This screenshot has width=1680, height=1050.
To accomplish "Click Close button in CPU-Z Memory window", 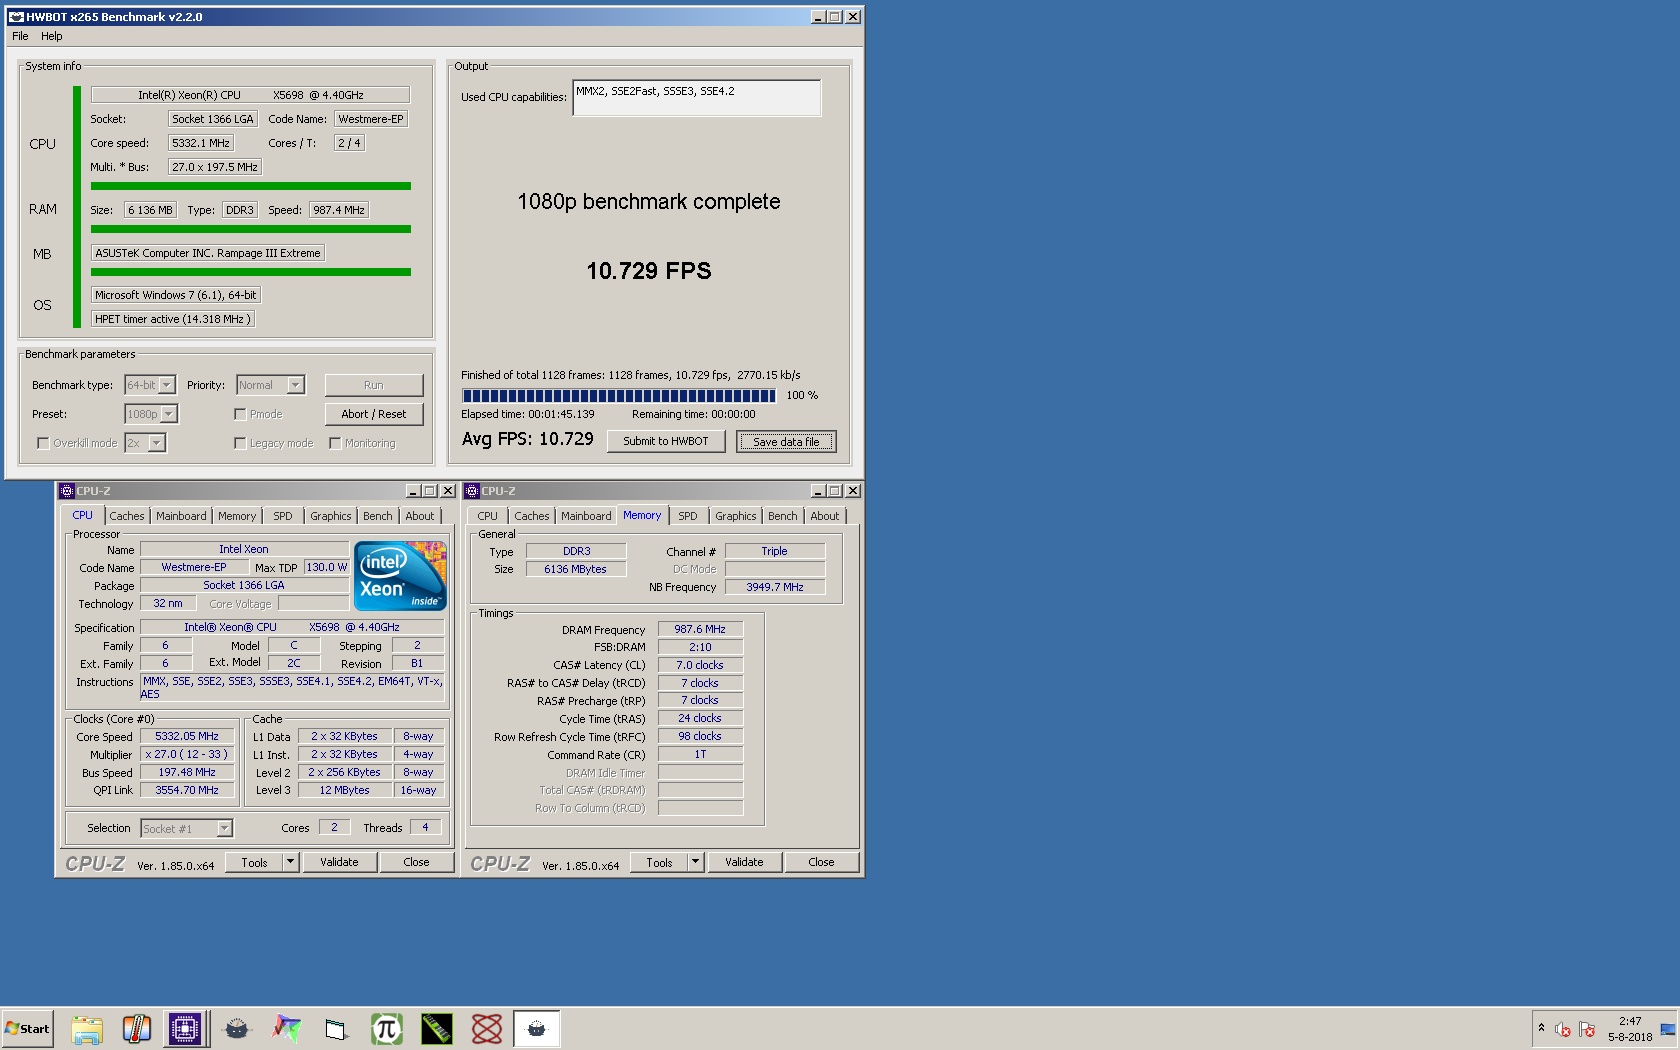I will [821, 862].
